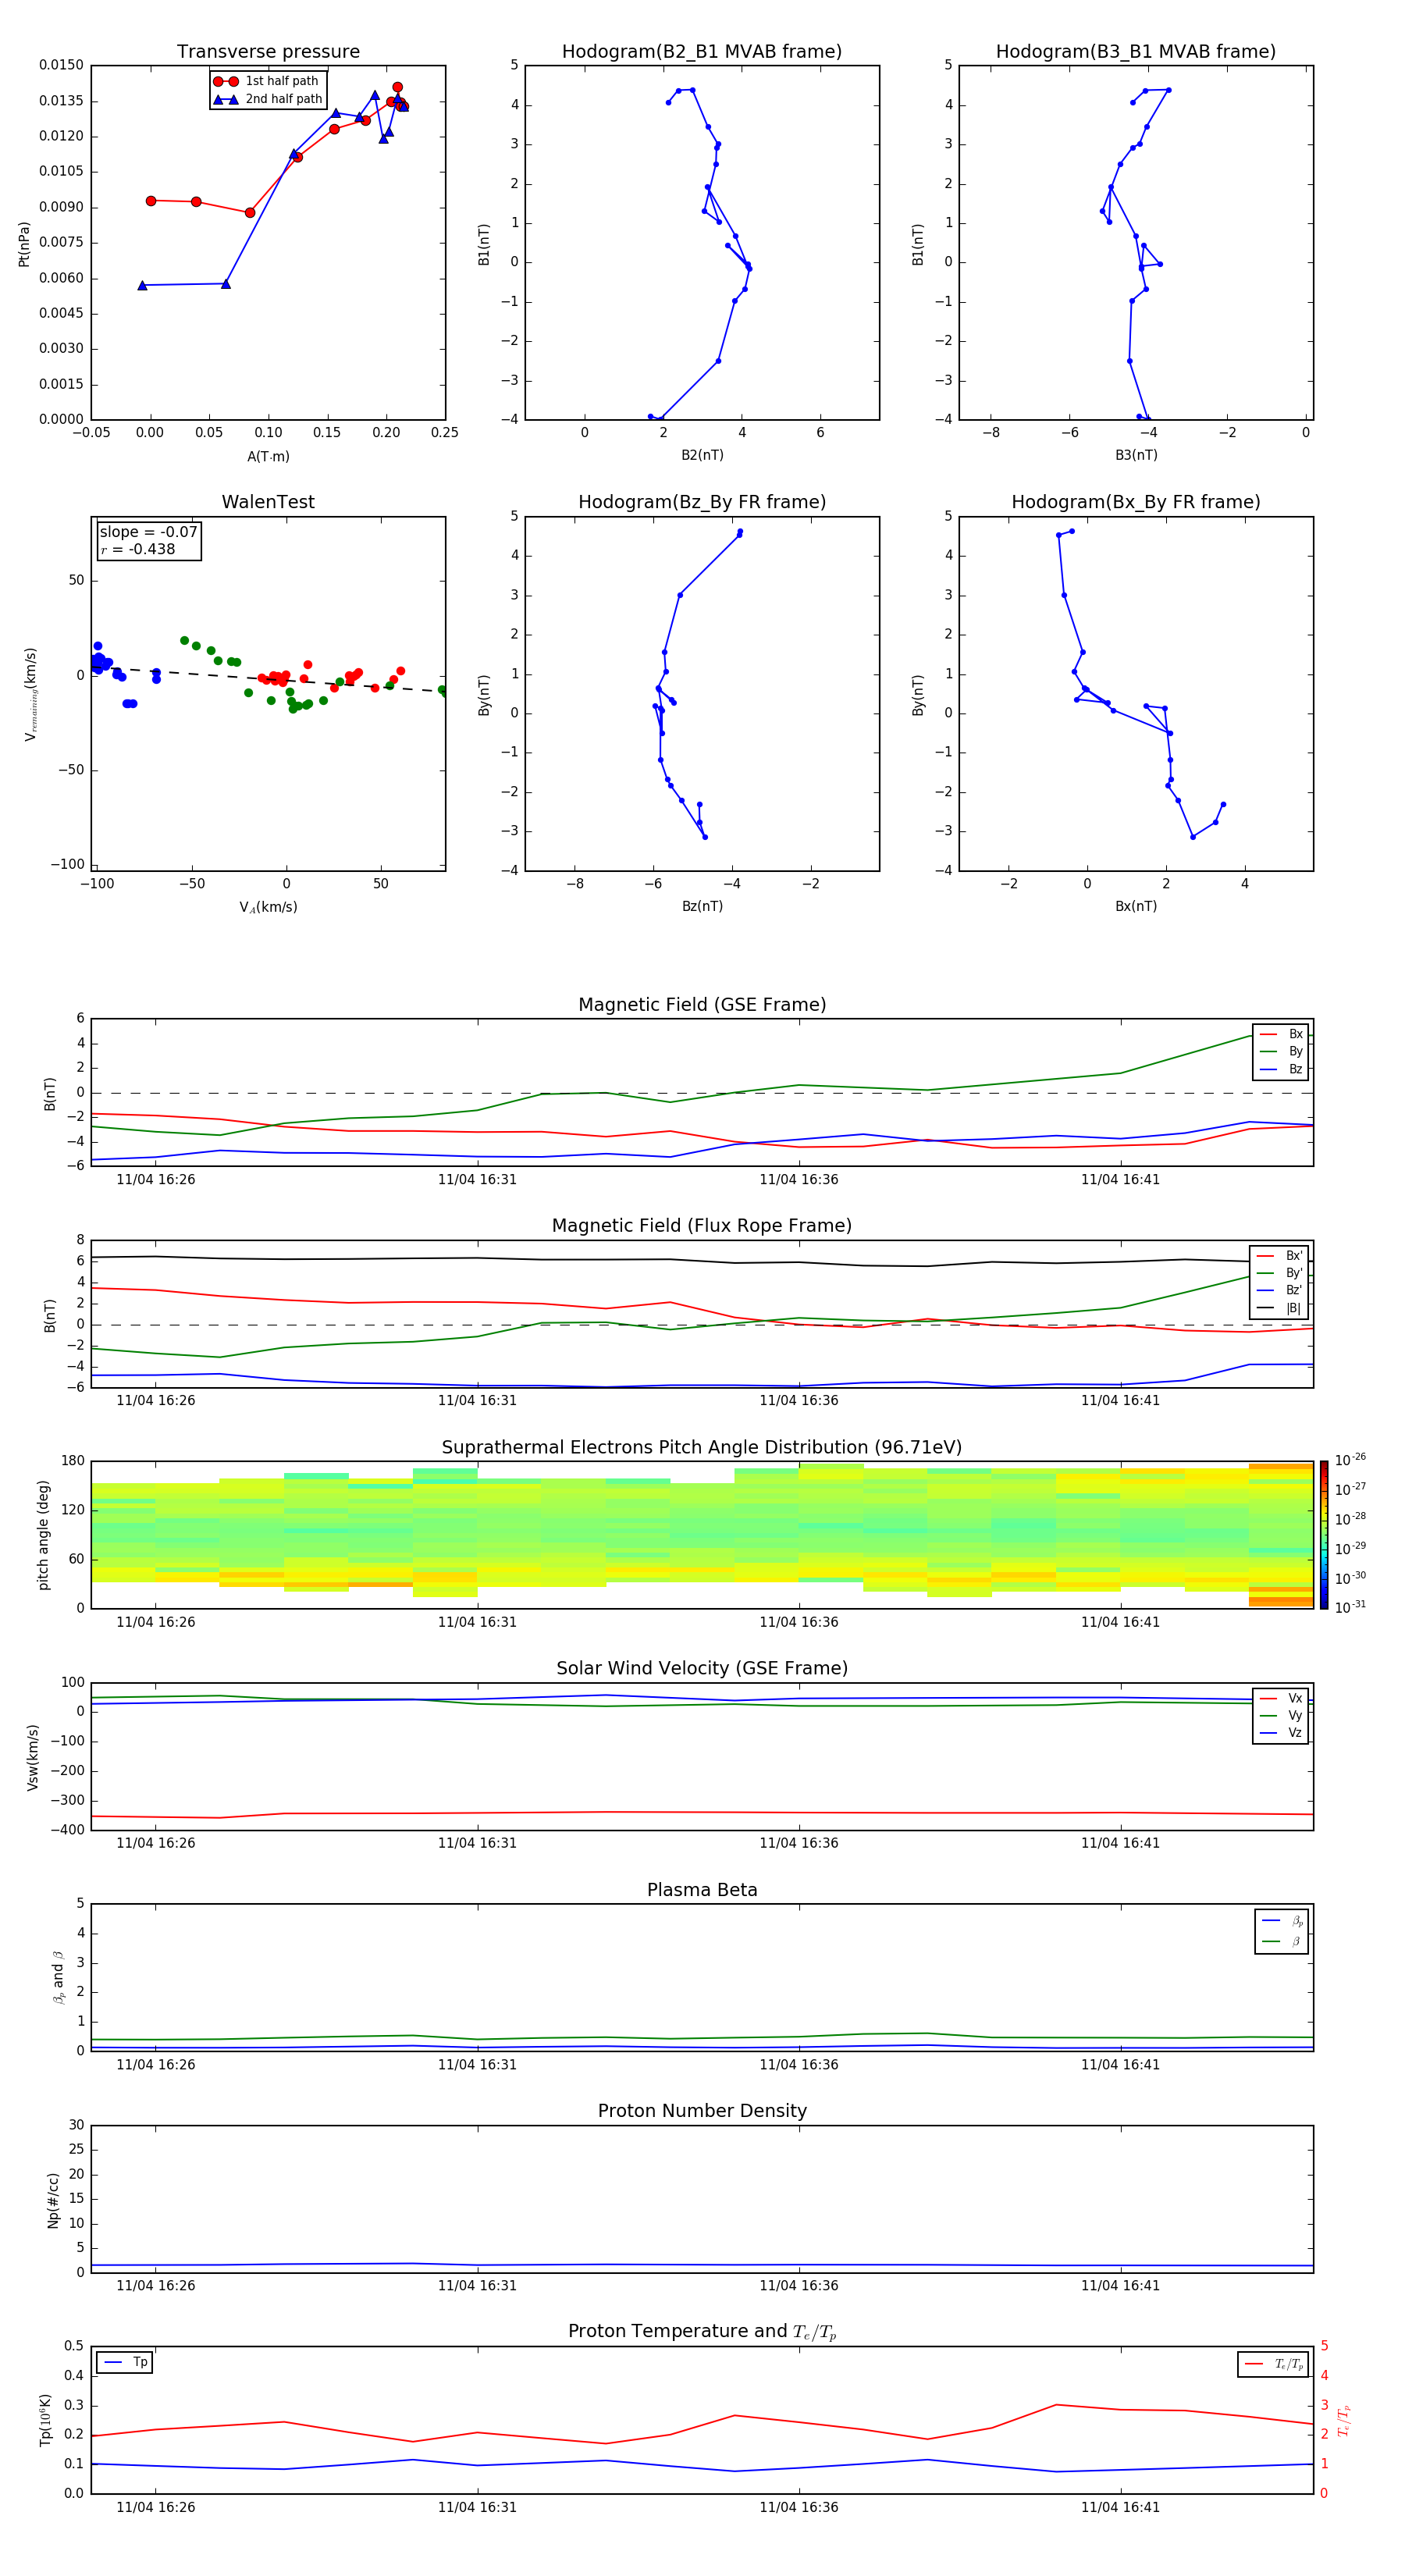Click 'Proton Temperature and Te/Tp' title

point(702,2332)
